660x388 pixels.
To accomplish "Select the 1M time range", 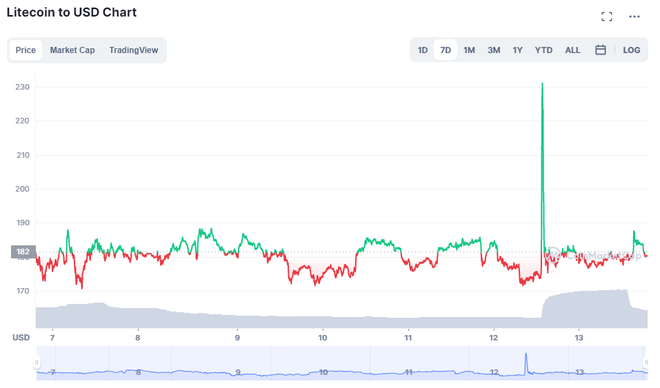I will pos(469,50).
